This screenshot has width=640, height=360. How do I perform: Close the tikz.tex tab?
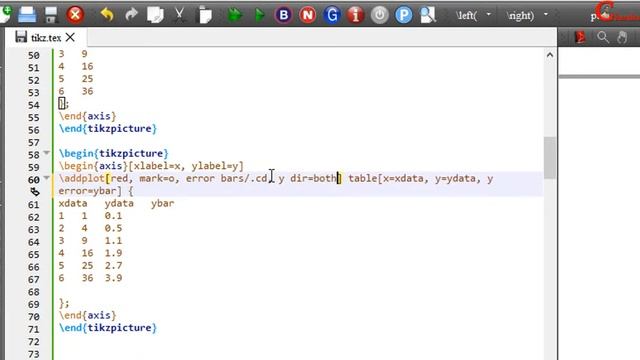(70, 38)
